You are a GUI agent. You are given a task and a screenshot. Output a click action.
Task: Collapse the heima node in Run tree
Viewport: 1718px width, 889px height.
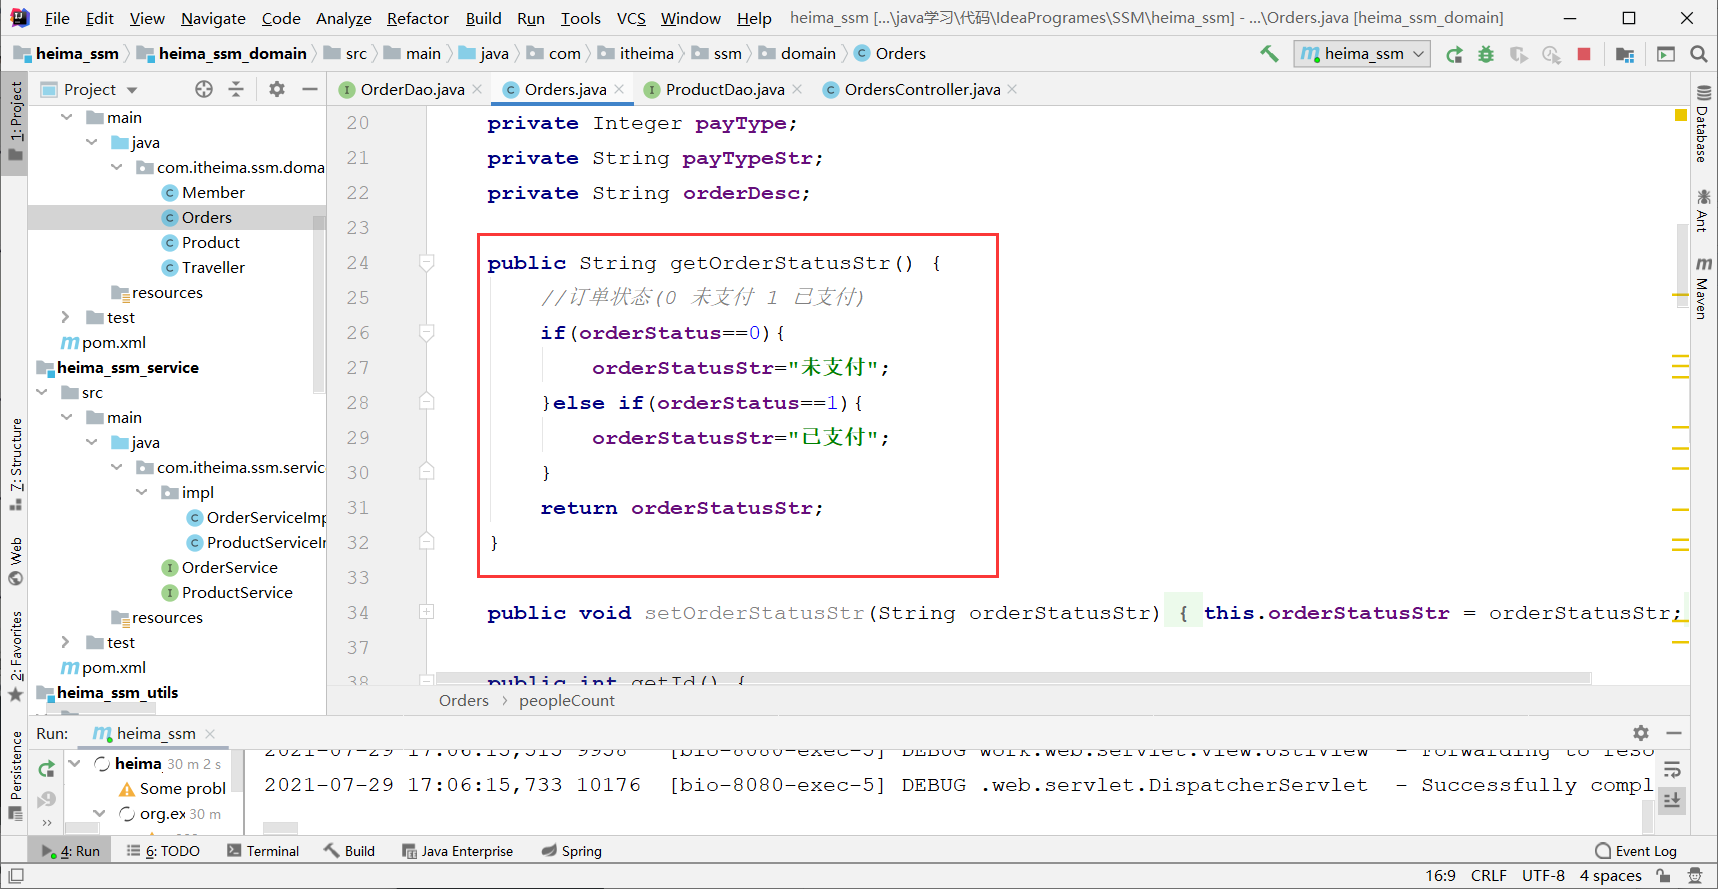click(x=74, y=763)
